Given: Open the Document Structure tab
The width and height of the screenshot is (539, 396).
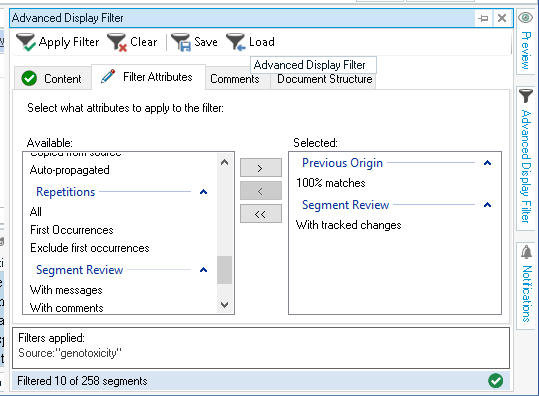Looking at the screenshot, I should [x=324, y=79].
